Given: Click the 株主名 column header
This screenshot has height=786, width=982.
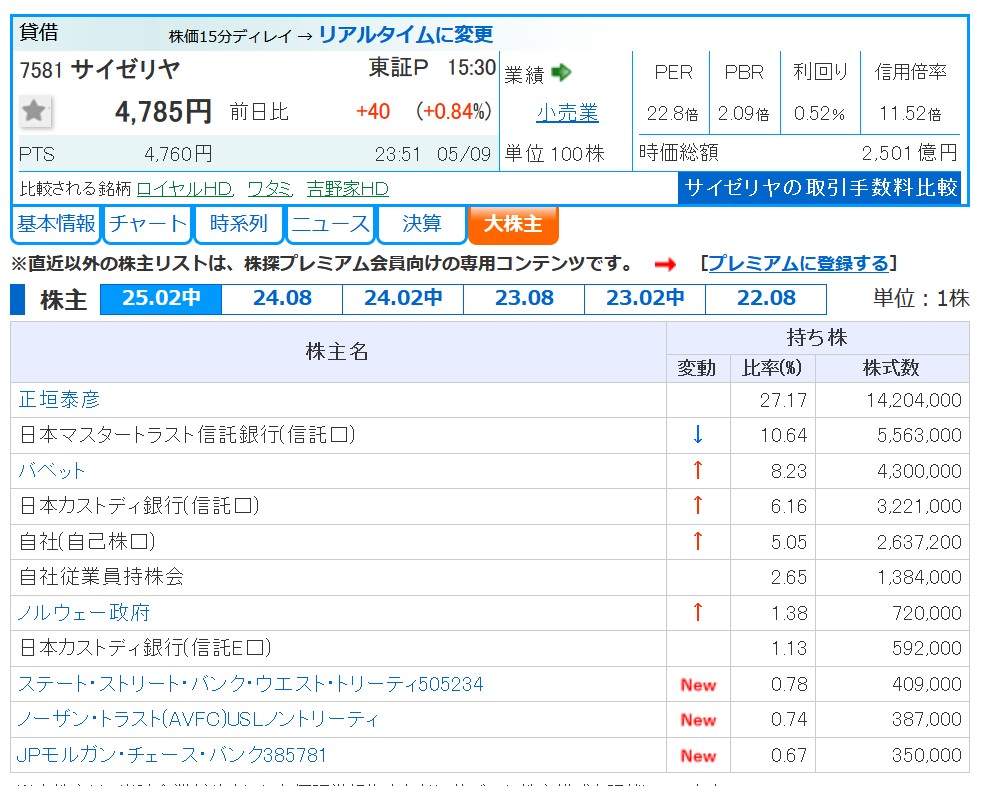Looking at the screenshot, I should point(337,352).
